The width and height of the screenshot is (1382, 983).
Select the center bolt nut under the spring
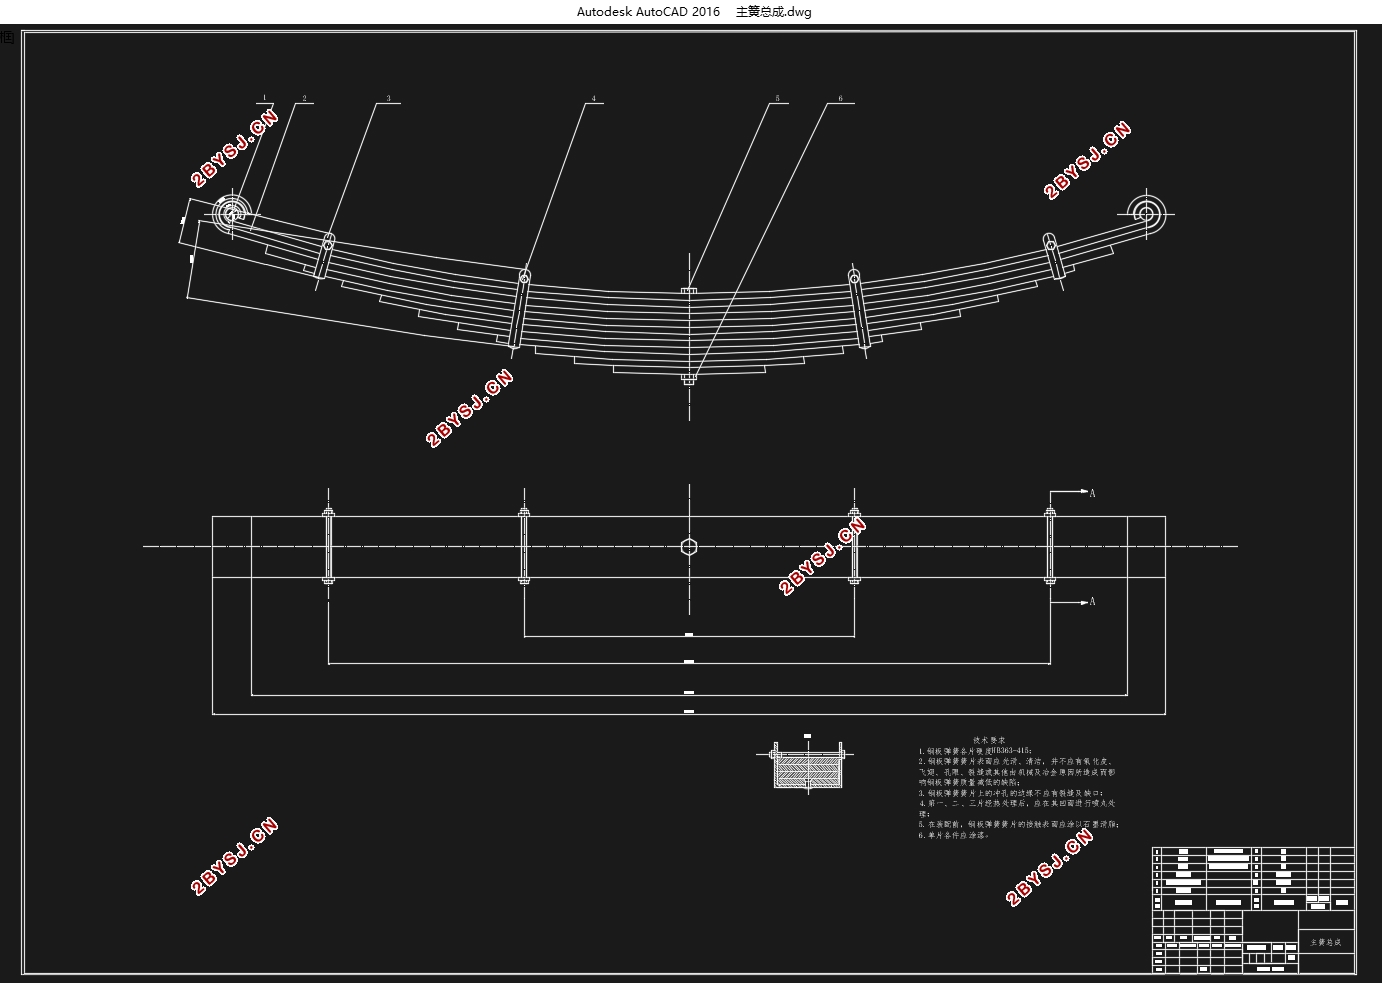(x=689, y=379)
